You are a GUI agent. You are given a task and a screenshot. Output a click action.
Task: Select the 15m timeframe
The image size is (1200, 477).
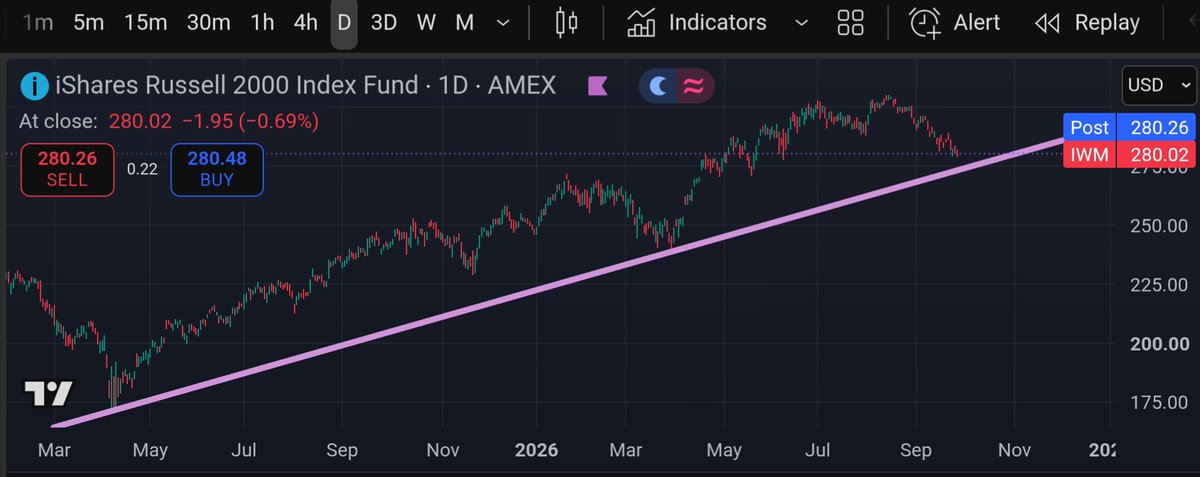(x=145, y=22)
